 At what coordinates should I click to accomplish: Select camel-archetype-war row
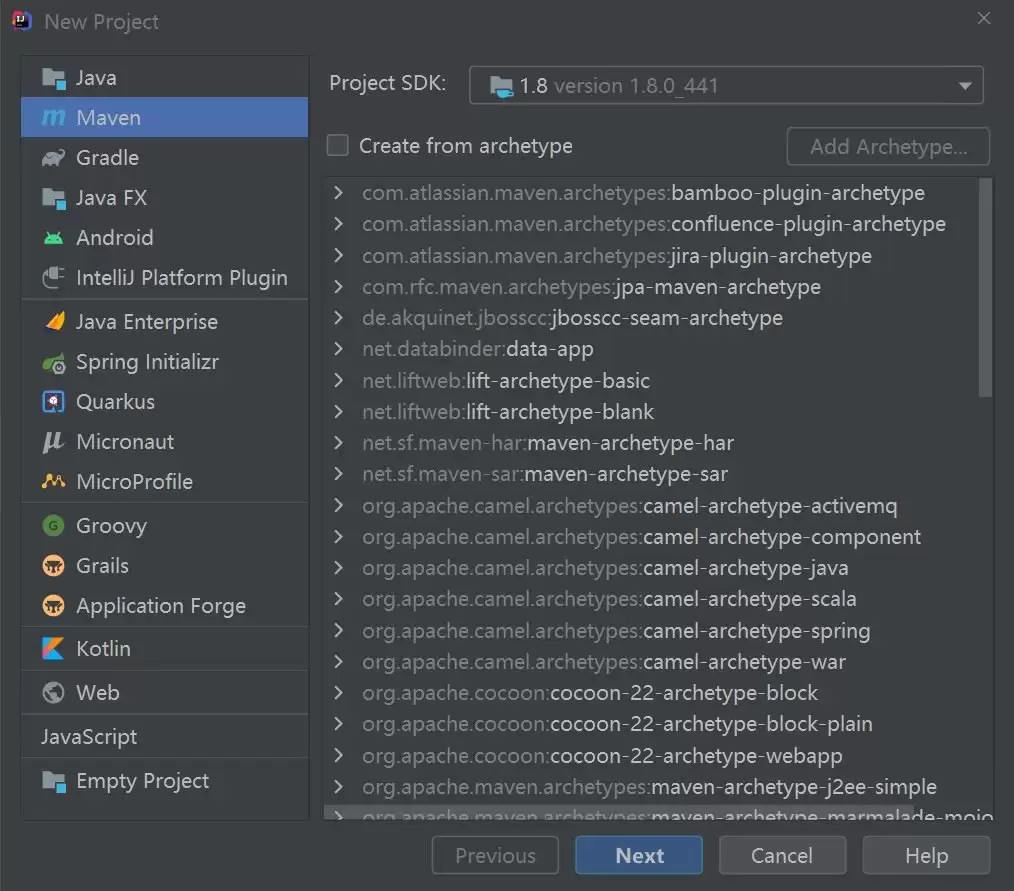pyautogui.click(x=653, y=661)
